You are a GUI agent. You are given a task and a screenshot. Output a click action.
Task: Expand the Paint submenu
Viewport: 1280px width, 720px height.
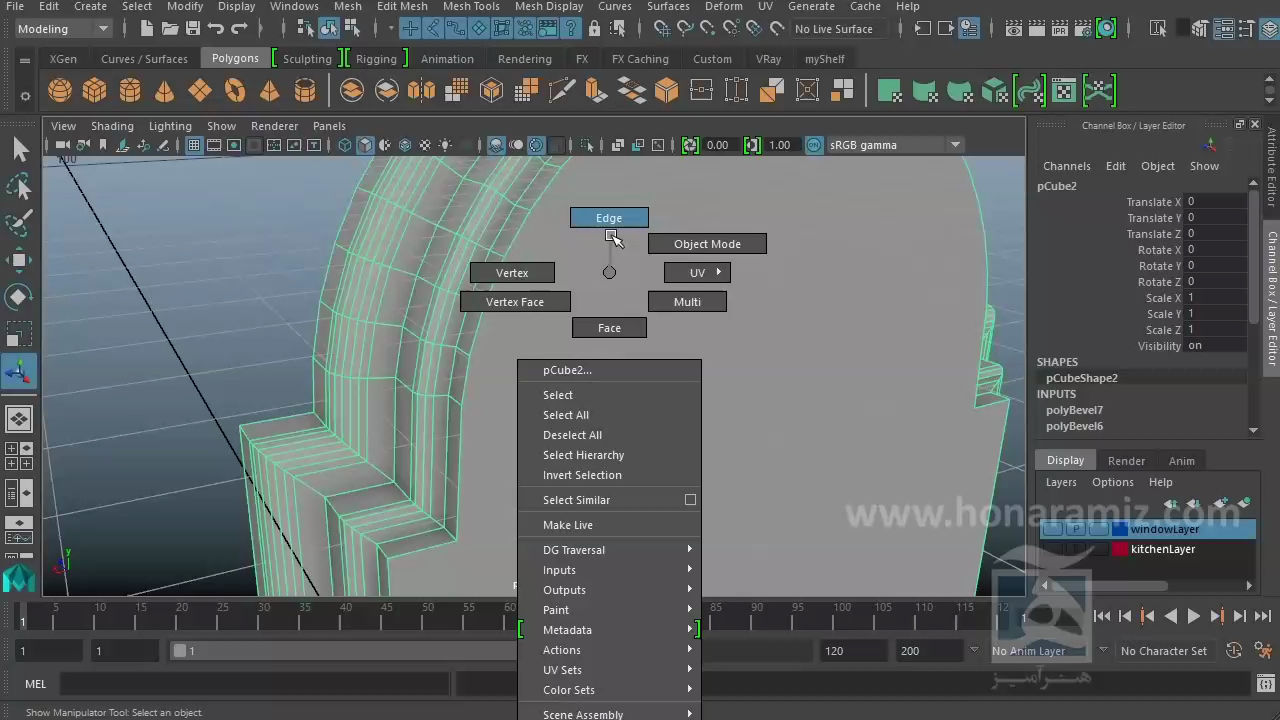click(x=609, y=610)
